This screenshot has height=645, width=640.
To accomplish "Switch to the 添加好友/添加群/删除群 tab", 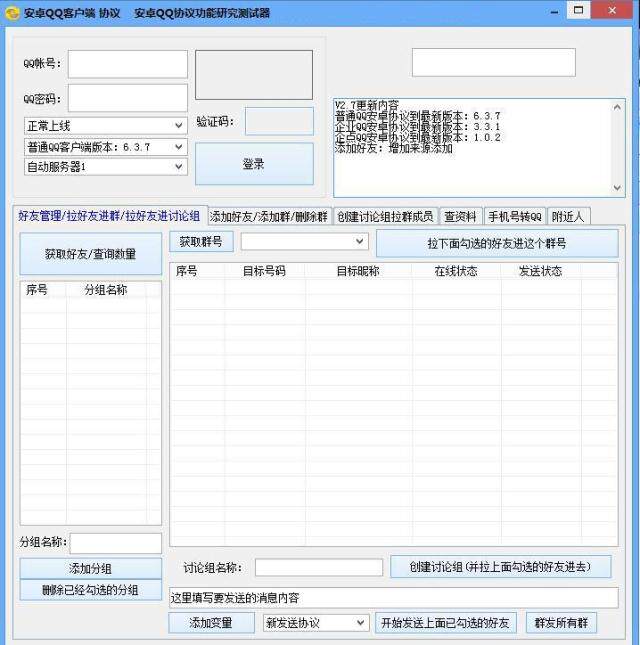I will pyautogui.click(x=269, y=216).
